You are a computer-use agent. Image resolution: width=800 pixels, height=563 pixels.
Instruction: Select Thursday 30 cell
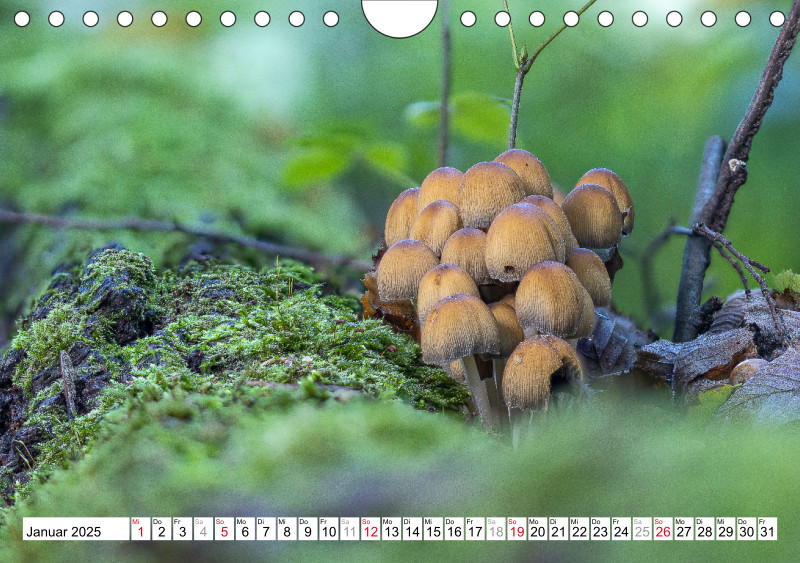coord(747,529)
